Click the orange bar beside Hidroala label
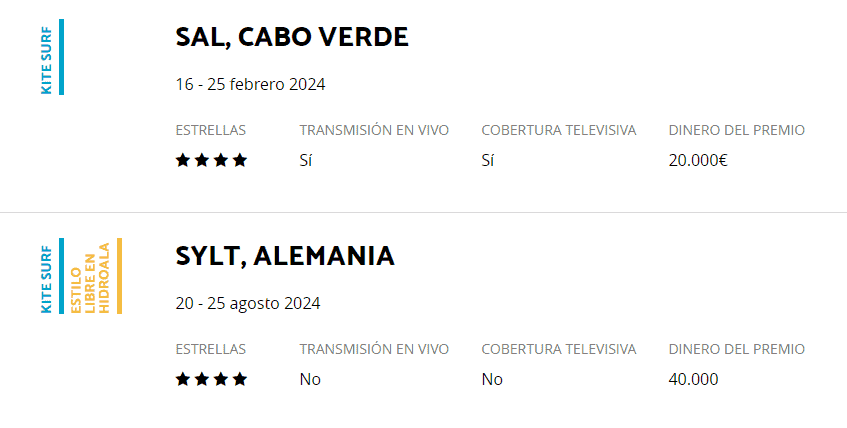This screenshot has height=428, width=847. 119,276
